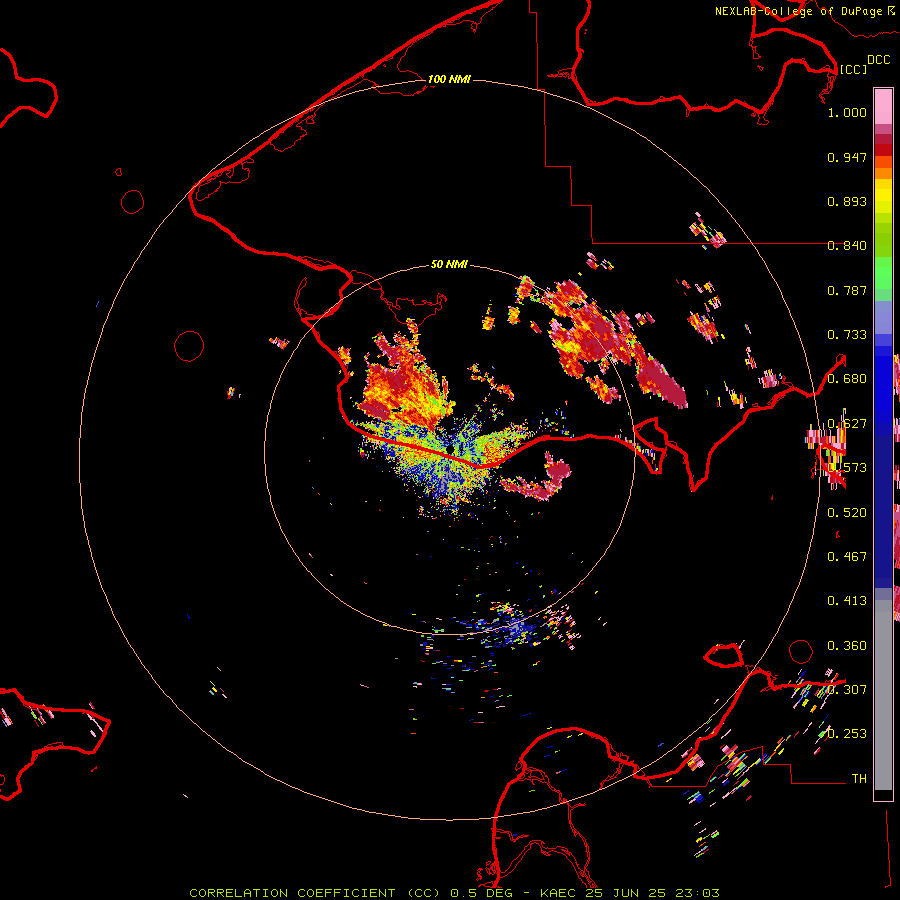The image size is (900, 900).
Task: Pick the orange segment of the color bar
Action: pyautogui.click(x=883, y=173)
